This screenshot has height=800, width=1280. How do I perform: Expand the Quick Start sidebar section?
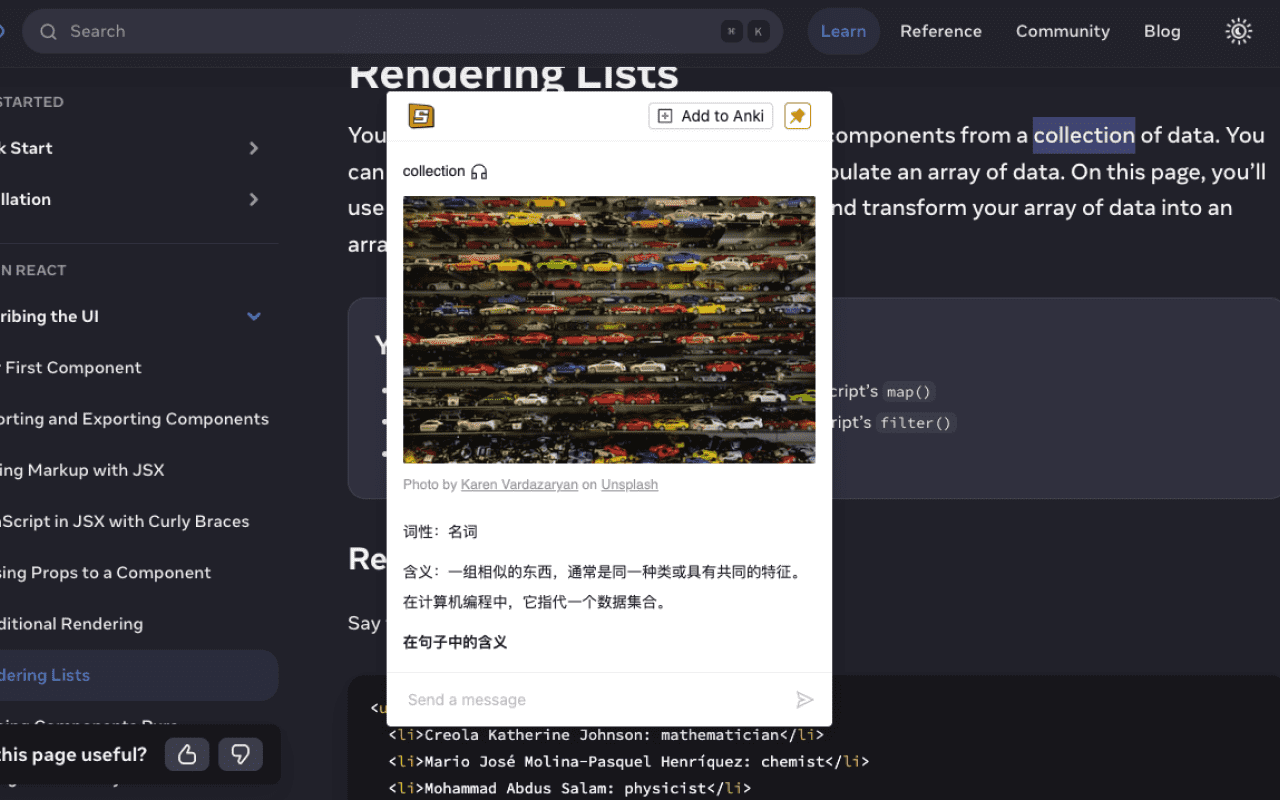click(253, 148)
